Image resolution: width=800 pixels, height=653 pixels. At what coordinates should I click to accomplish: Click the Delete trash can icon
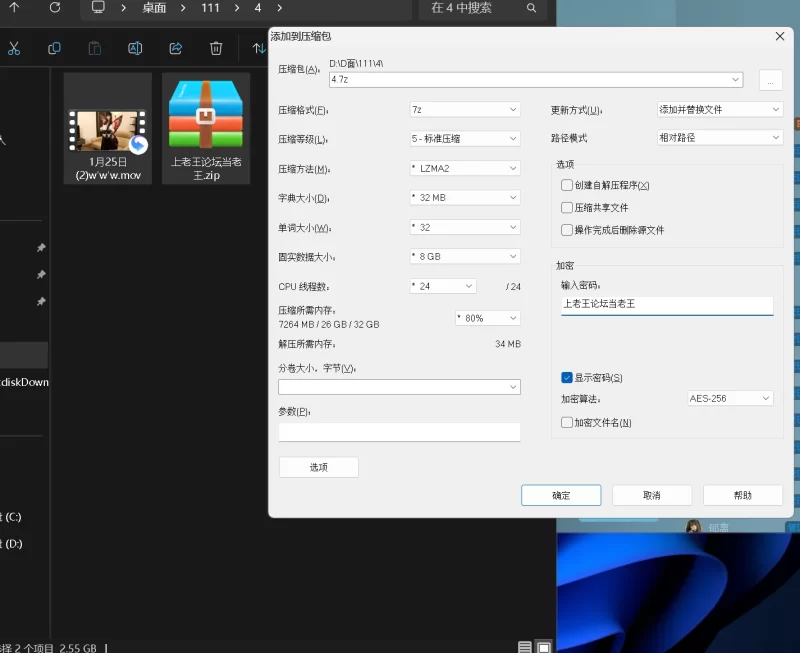(x=216, y=48)
